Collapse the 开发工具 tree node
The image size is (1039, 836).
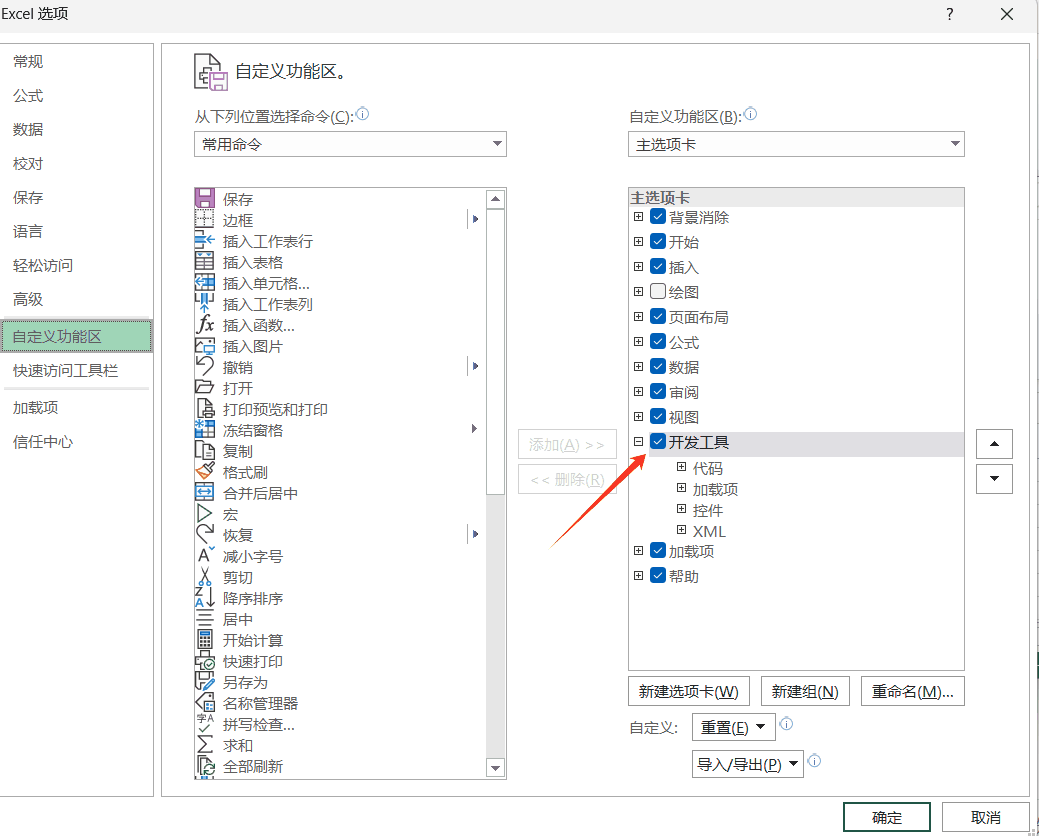[x=639, y=441]
